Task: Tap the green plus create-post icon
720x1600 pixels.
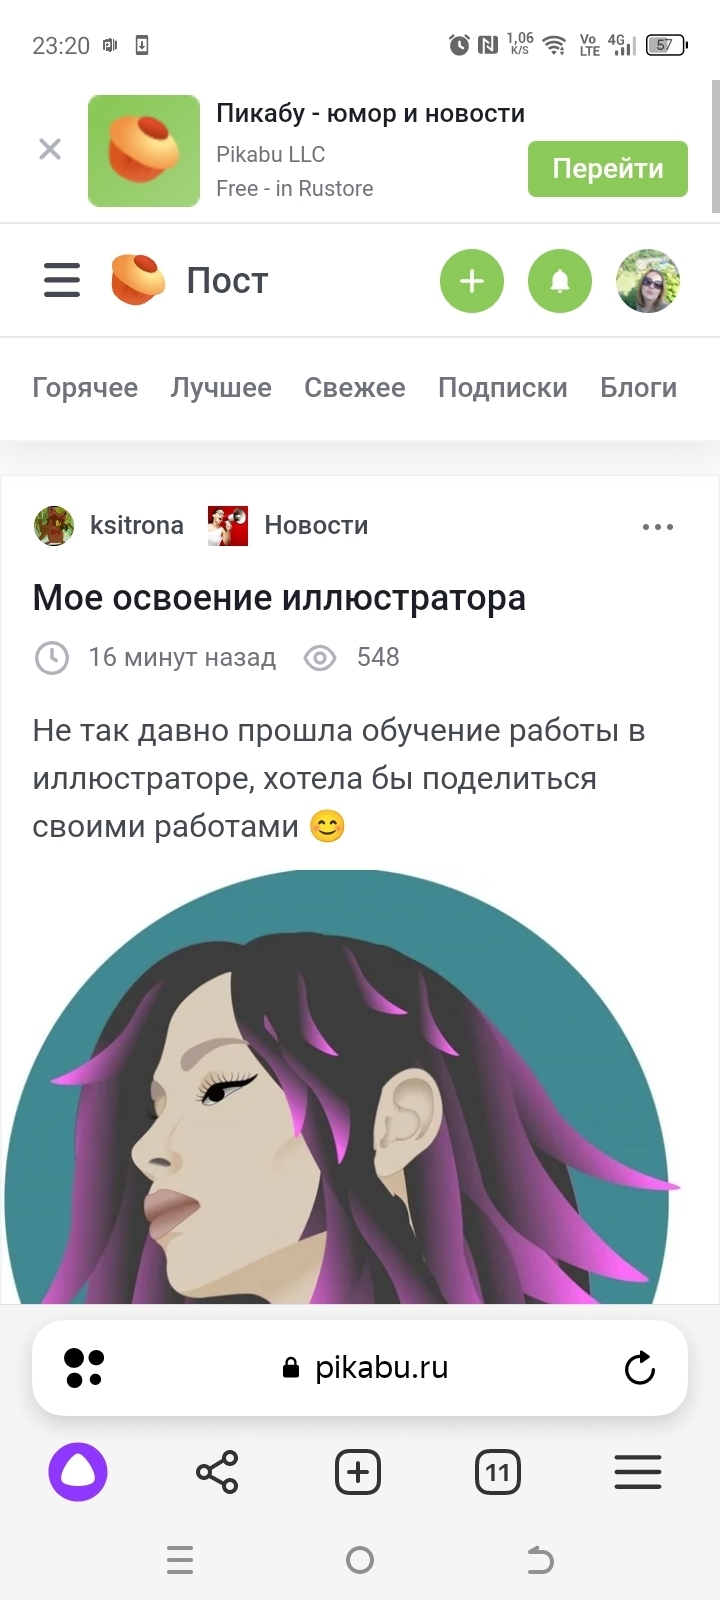Action: pos(472,281)
